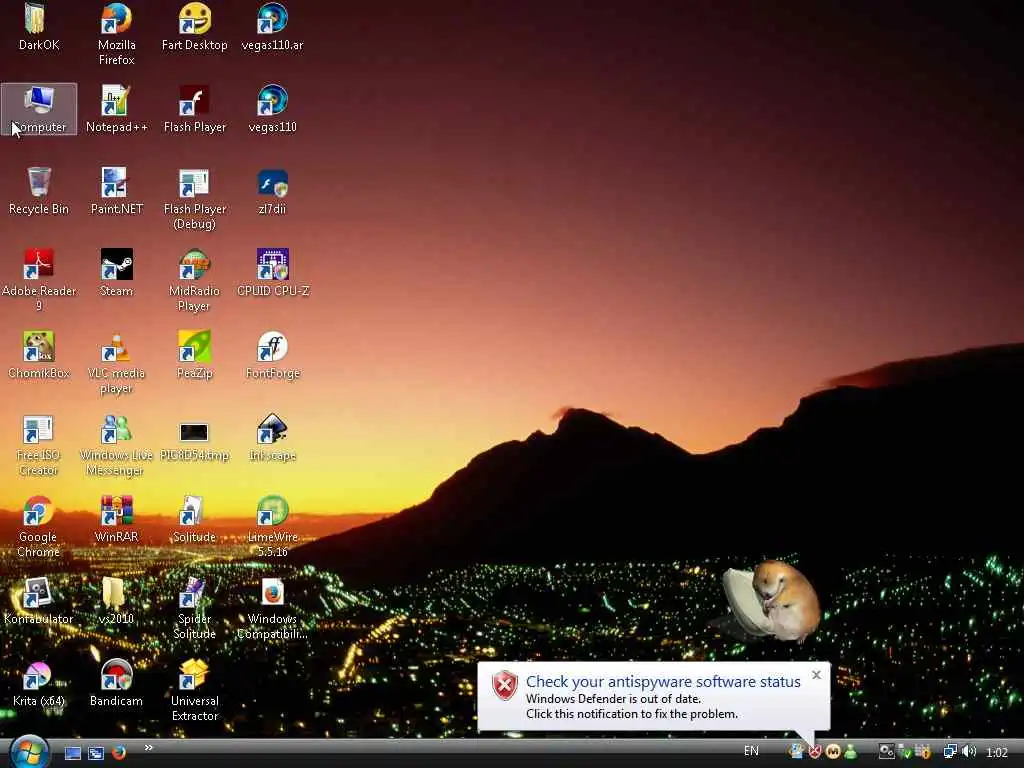Select the vegas110.ar desktop file
Screen dimensions: 1024x768
272,27
